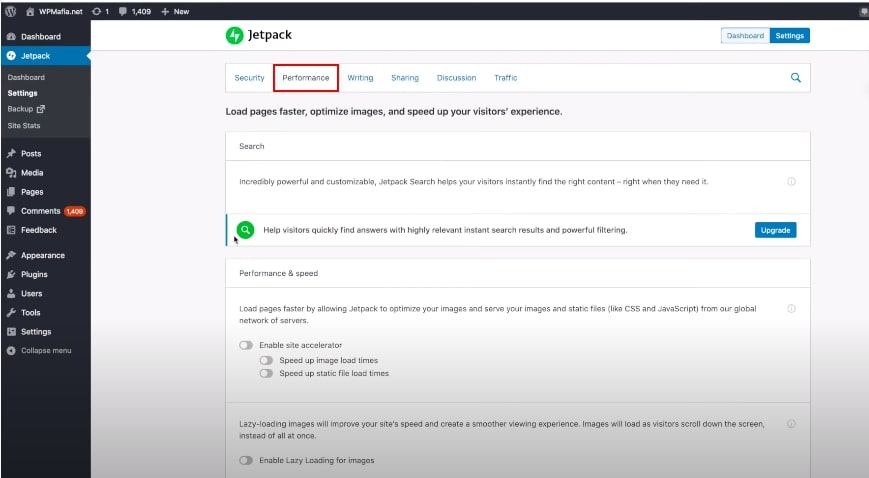Enable Lazy Loading for images
Screen dimensions: 869x478
[246, 460]
